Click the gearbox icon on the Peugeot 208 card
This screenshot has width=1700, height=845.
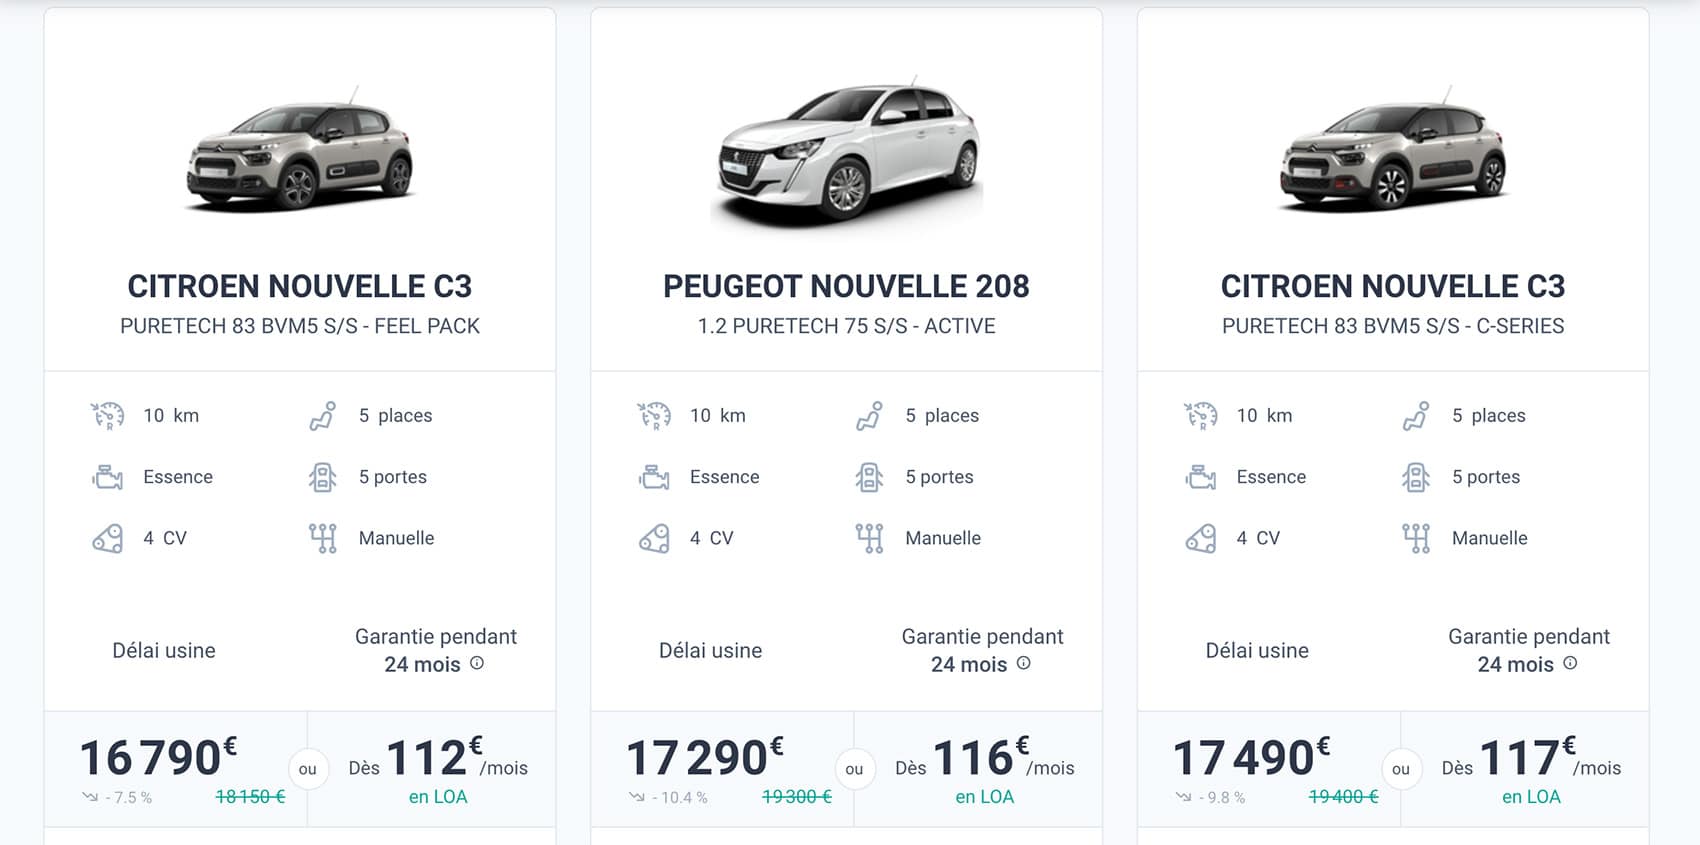click(869, 538)
